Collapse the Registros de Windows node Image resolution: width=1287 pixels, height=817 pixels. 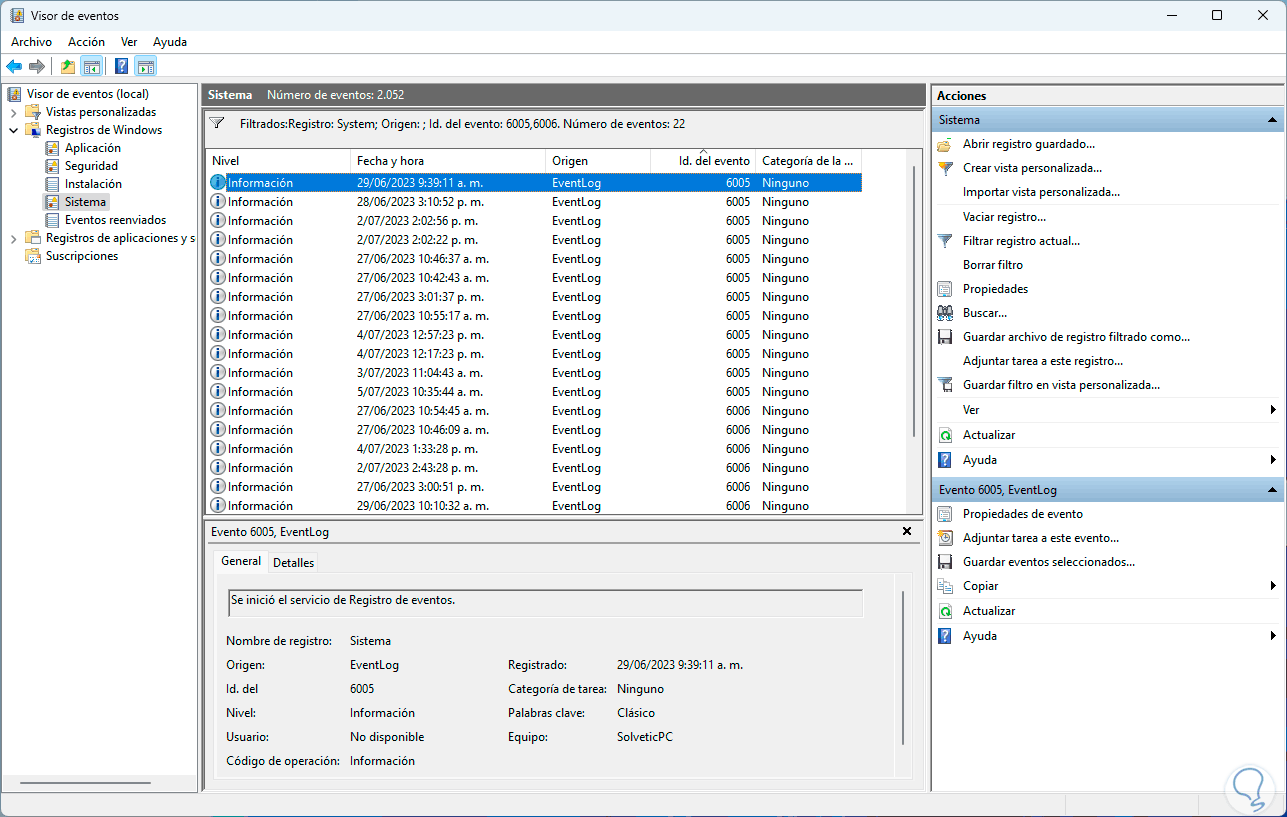tap(14, 130)
